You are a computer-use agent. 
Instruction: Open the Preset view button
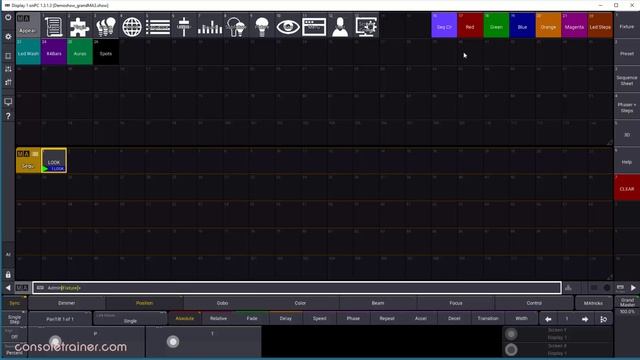pyautogui.click(x=627, y=52)
